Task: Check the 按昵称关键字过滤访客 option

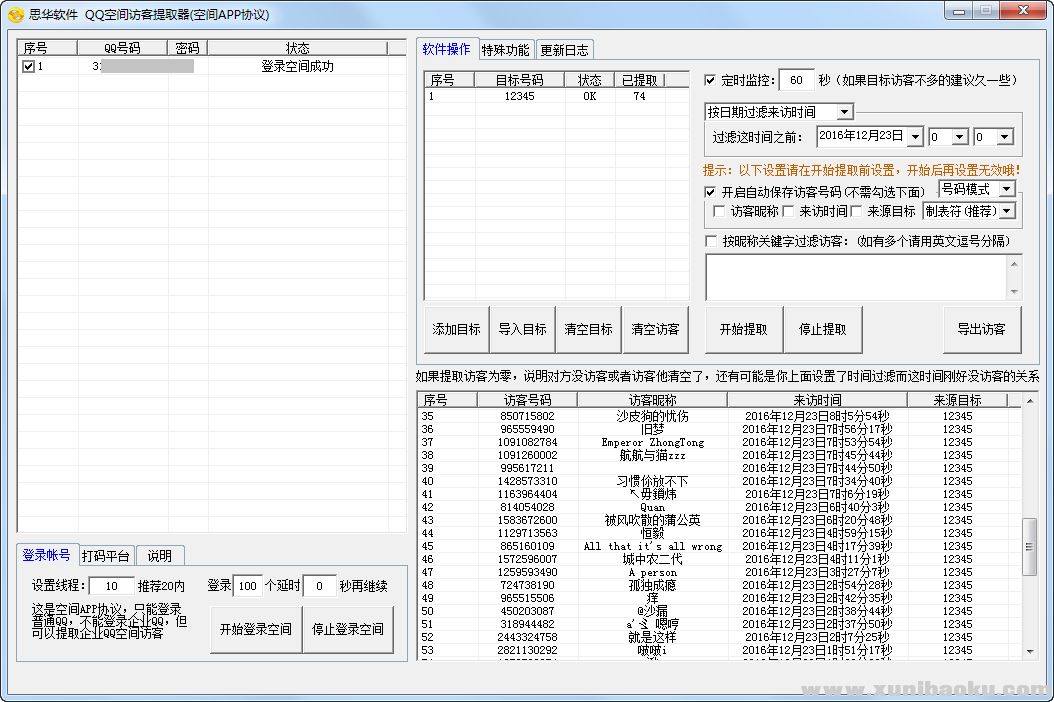Action: 711,241
